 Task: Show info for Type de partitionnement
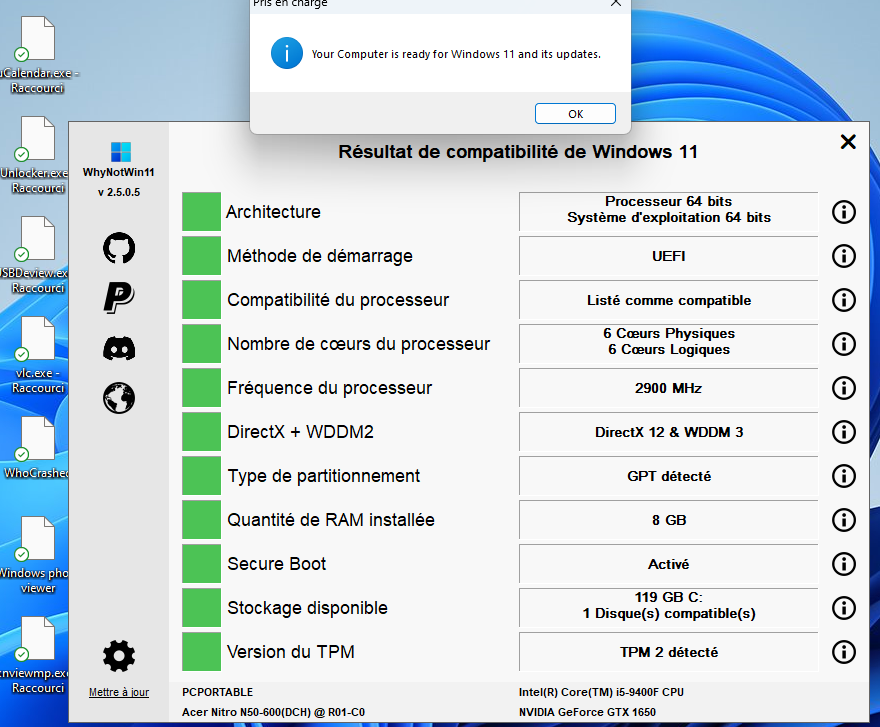point(844,476)
